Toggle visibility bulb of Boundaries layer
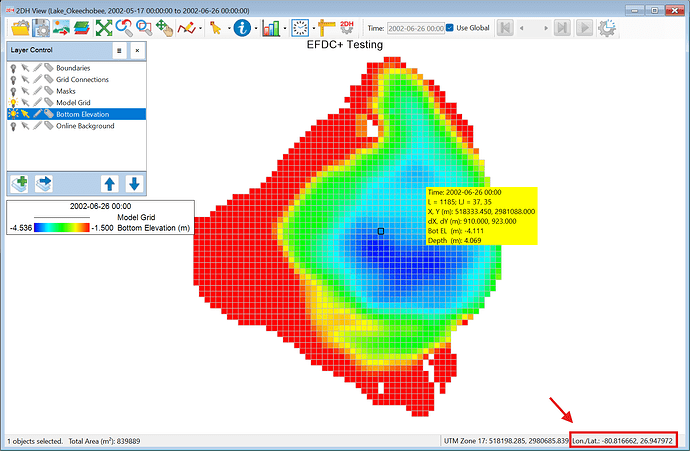Image resolution: width=690 pixels, height=451 pixels. coord(13,68)
